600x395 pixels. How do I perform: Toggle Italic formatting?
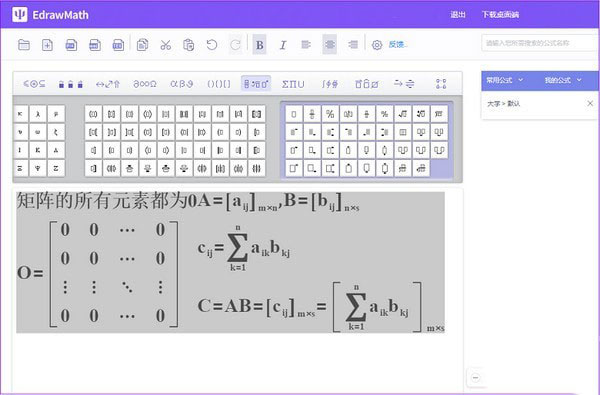[x=283, y=45]
